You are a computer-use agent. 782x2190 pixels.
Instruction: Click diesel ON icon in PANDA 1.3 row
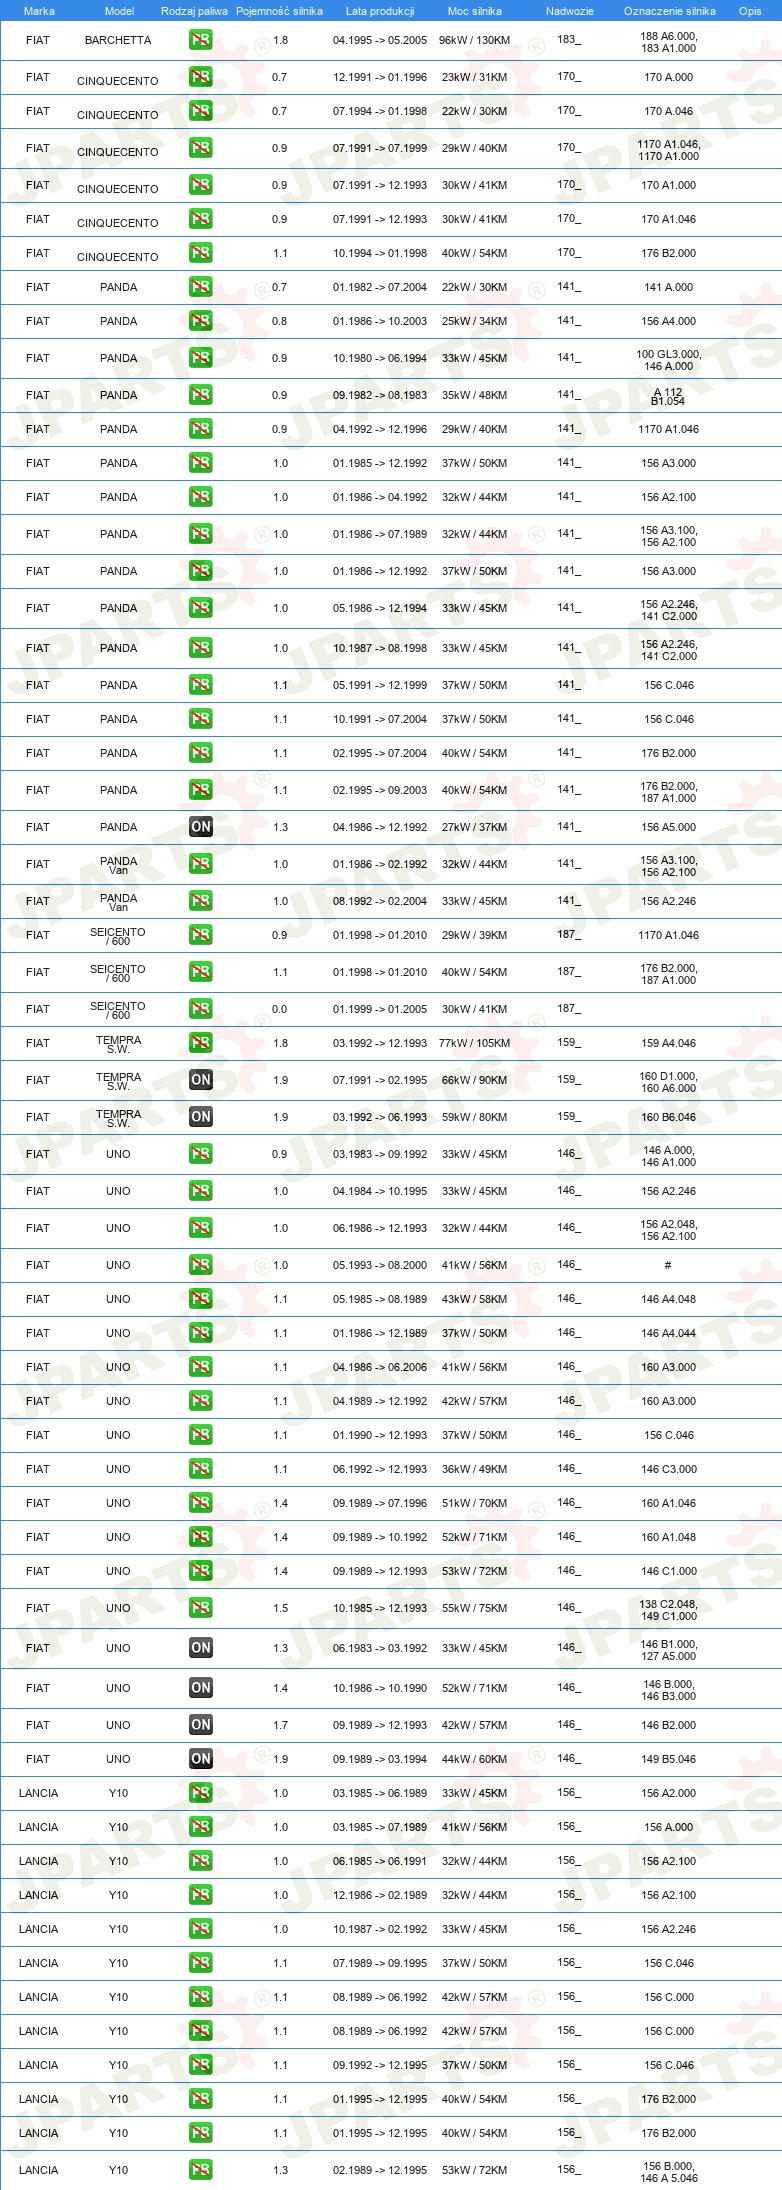[x=200, y=827]
